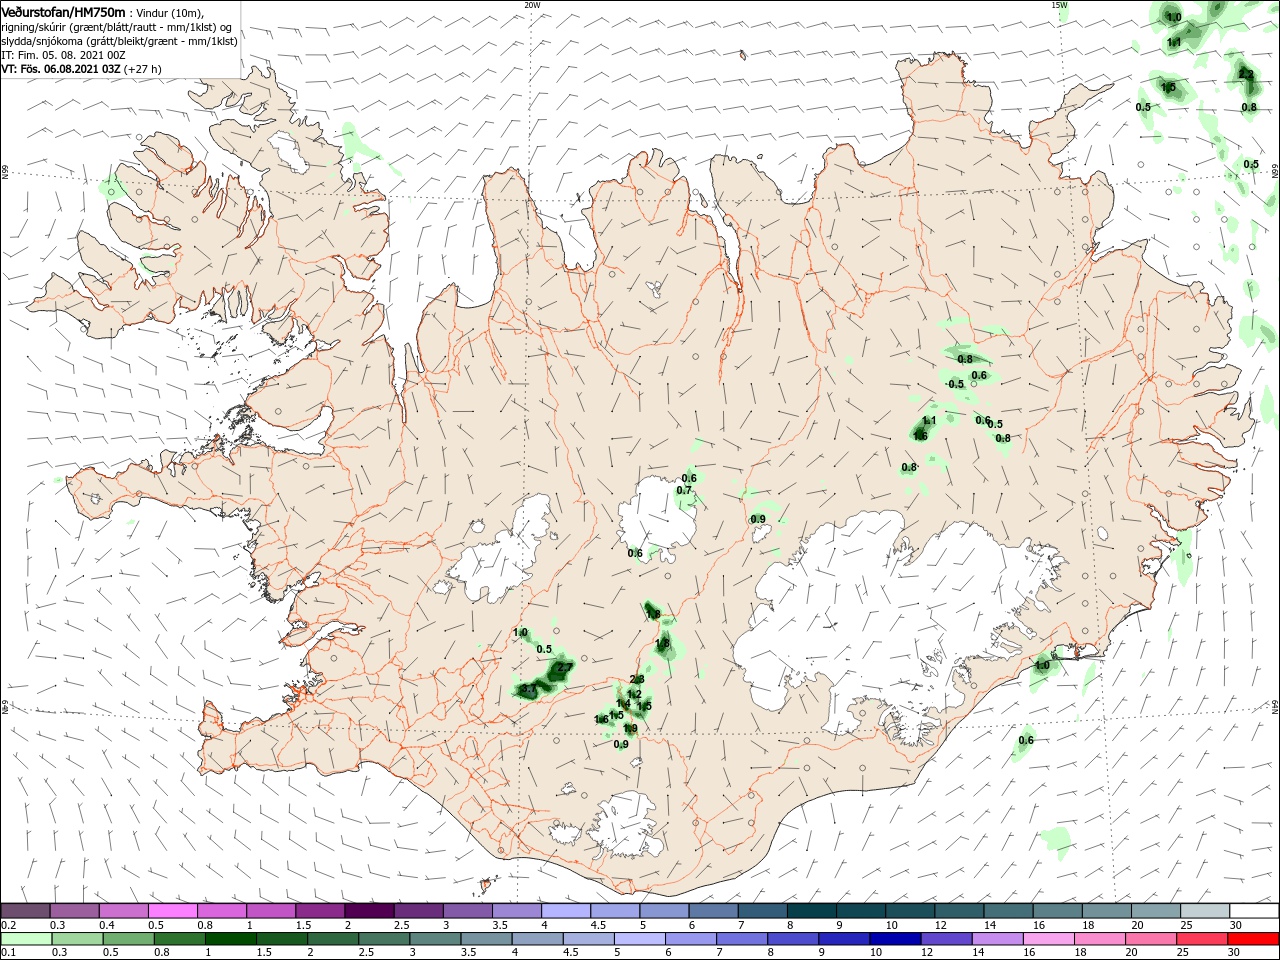Screen dimensions: 1280x960
Task: Click the 20W longitude label at the top
Action: point(532,5)
